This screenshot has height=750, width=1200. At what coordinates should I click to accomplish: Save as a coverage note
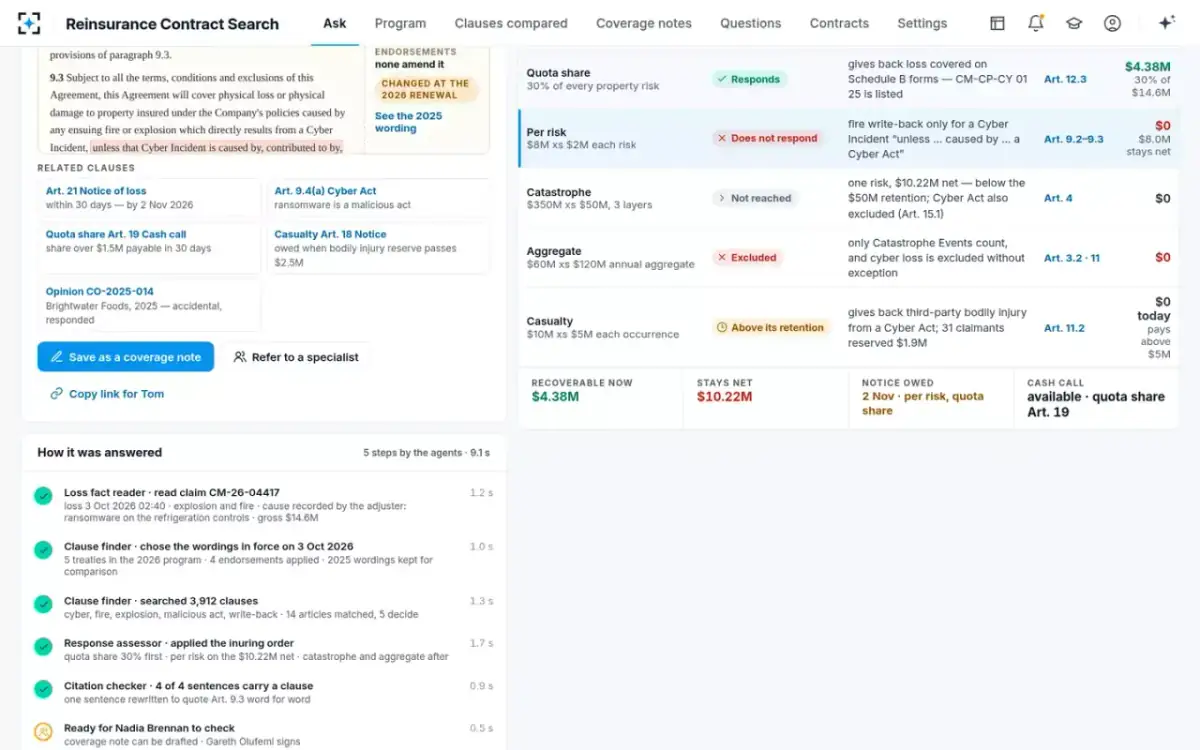[x=126, y=357]
